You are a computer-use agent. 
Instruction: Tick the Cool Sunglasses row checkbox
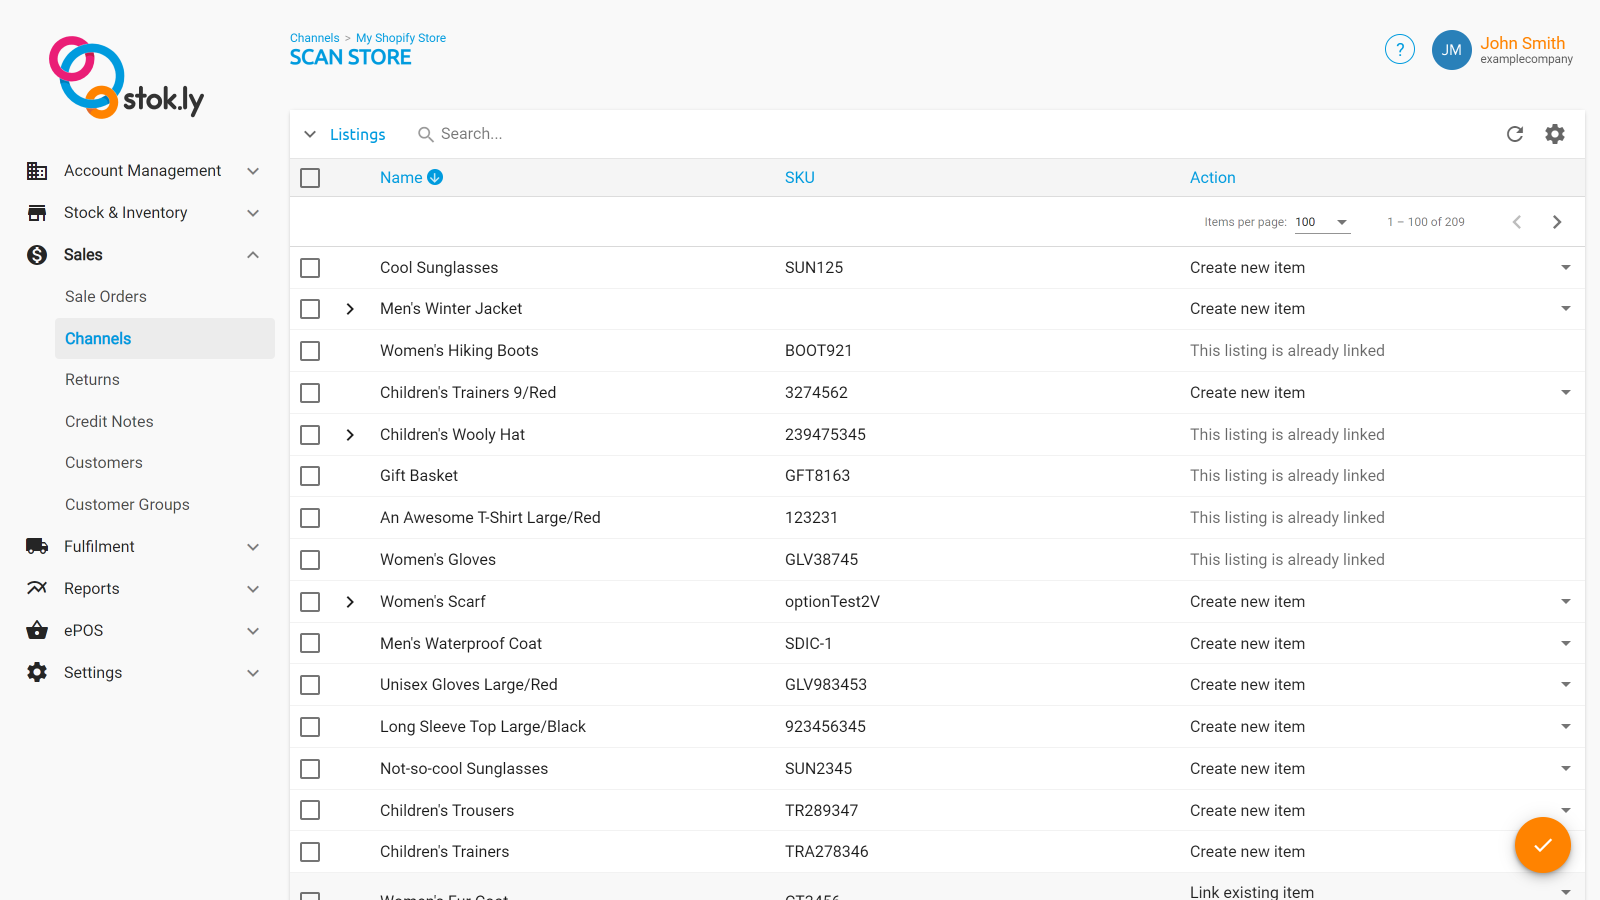point(309,267)
